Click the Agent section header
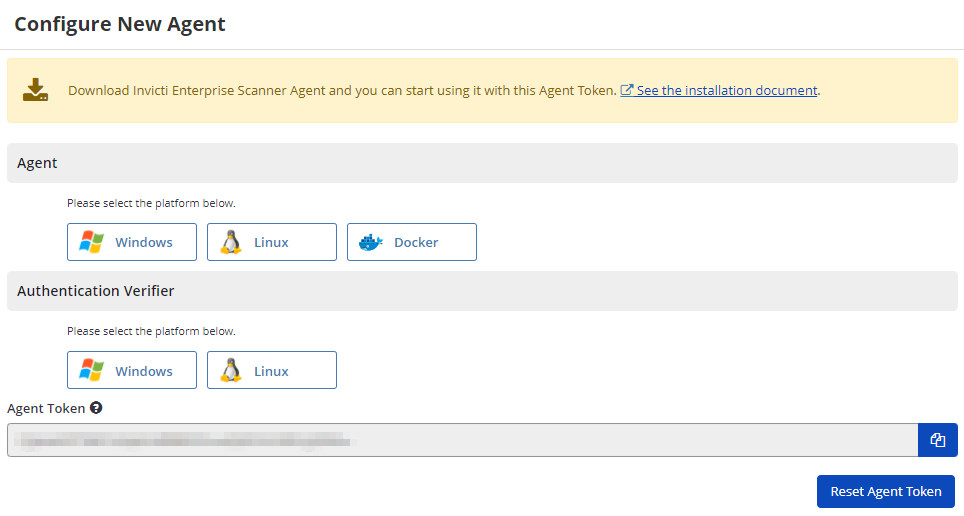The width and height of the screenshot is (964, 516). point(482,163)
